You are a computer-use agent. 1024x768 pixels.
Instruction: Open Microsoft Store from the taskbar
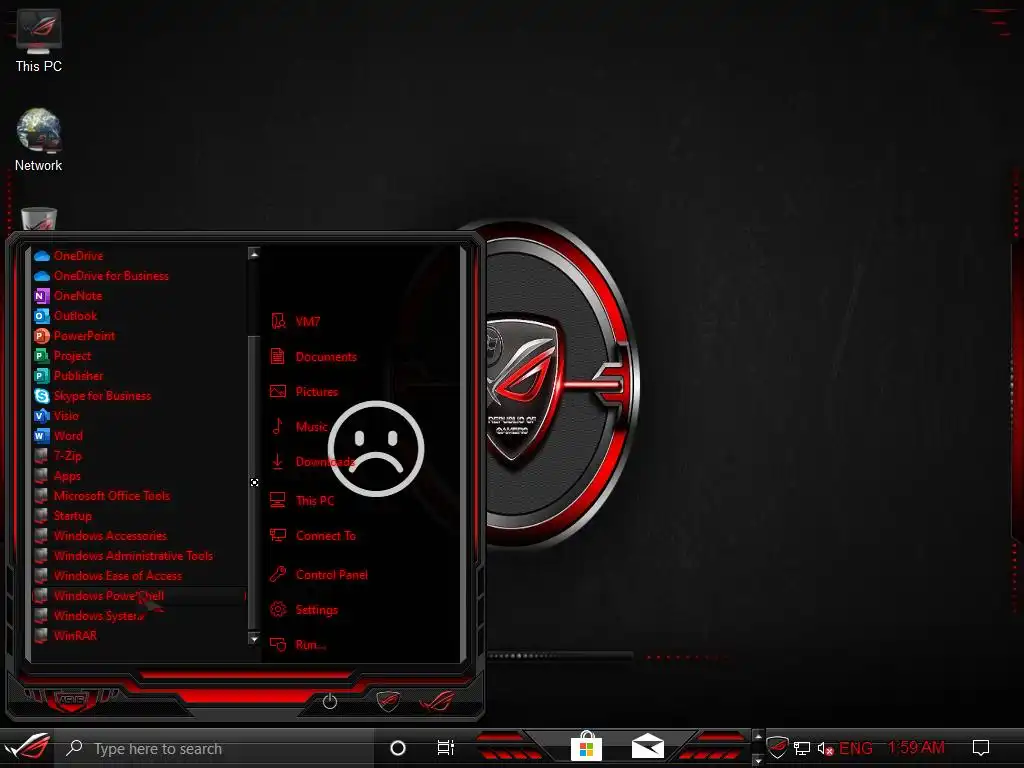586,747
